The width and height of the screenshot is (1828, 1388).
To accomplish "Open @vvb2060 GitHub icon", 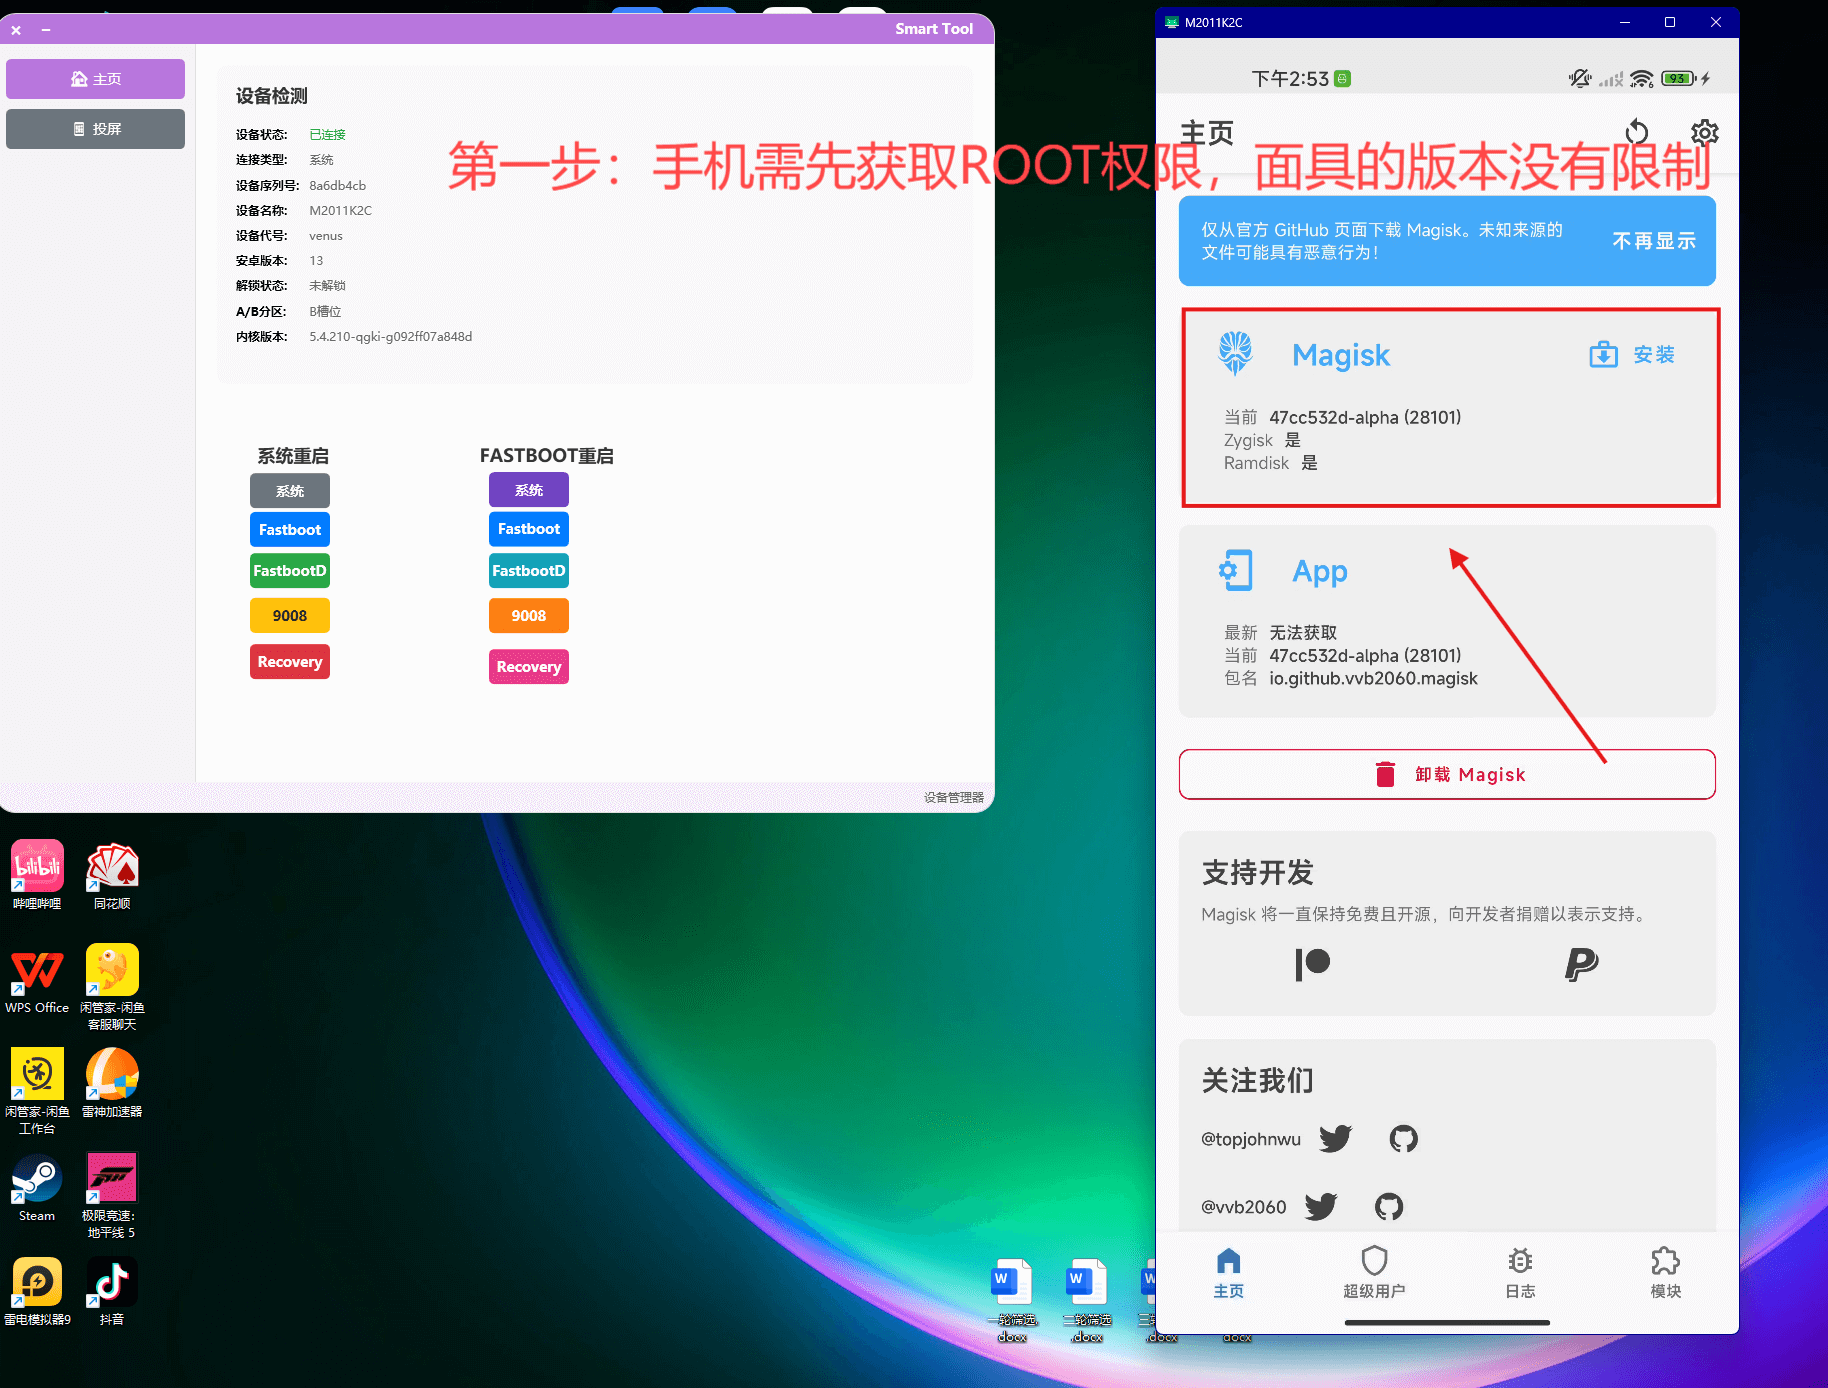I will pos(1389,1207).
